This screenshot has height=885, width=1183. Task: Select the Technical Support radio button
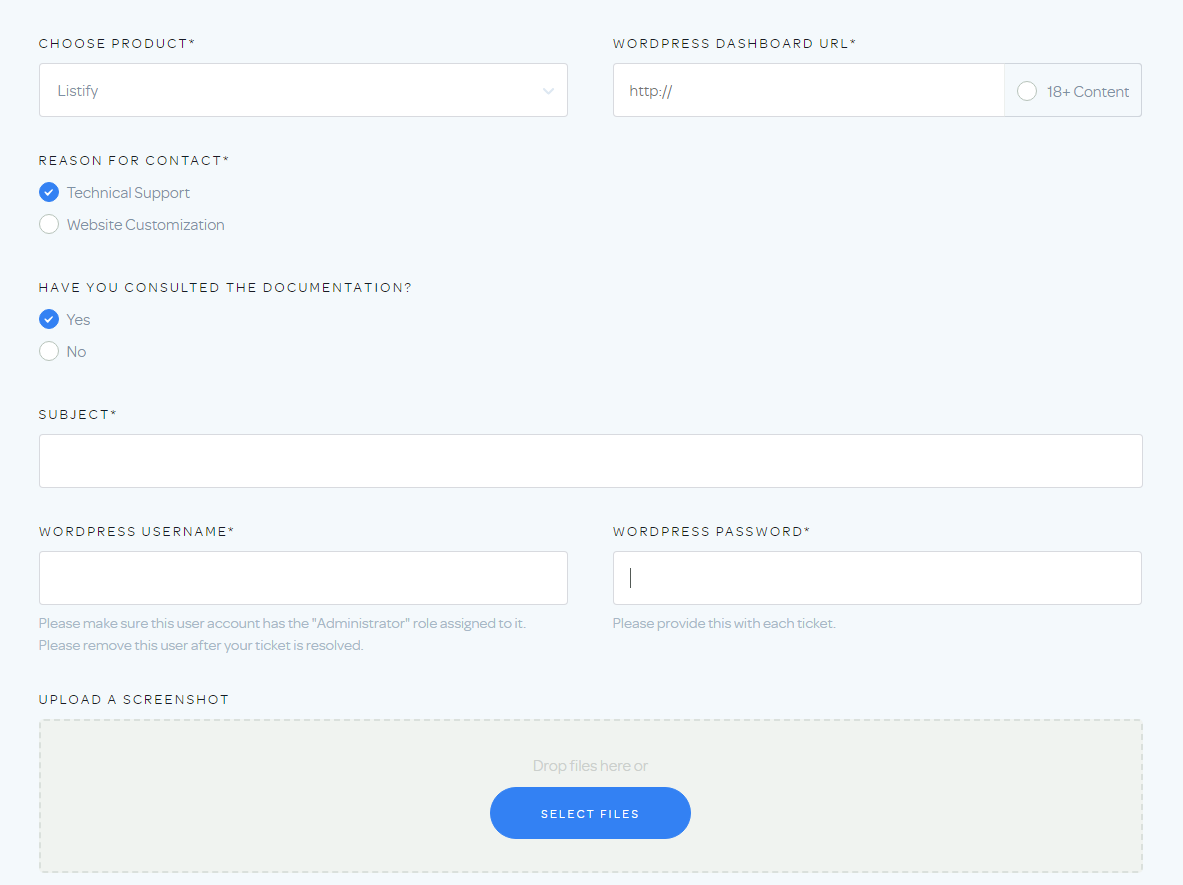49,193
